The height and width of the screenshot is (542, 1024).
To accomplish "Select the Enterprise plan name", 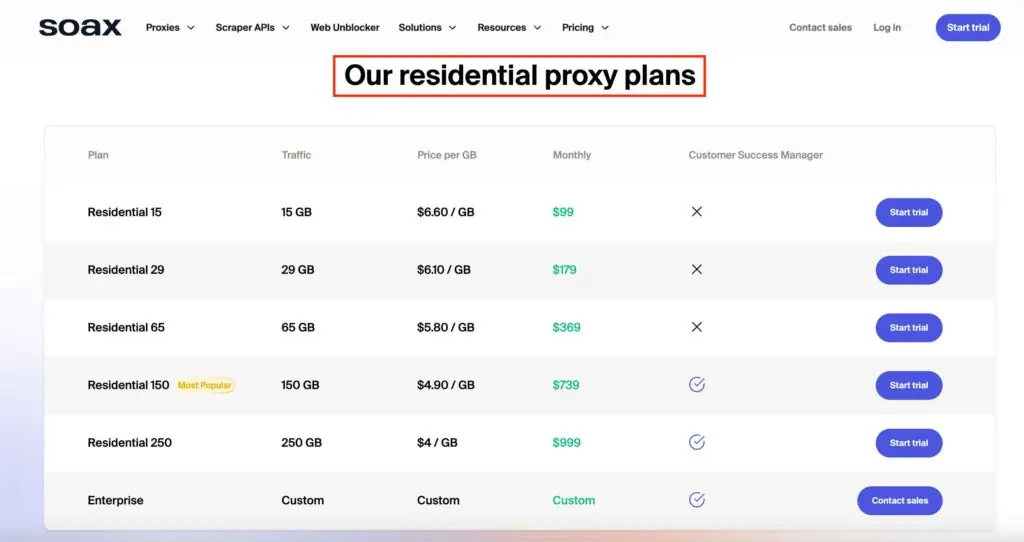I will (115, 500).
